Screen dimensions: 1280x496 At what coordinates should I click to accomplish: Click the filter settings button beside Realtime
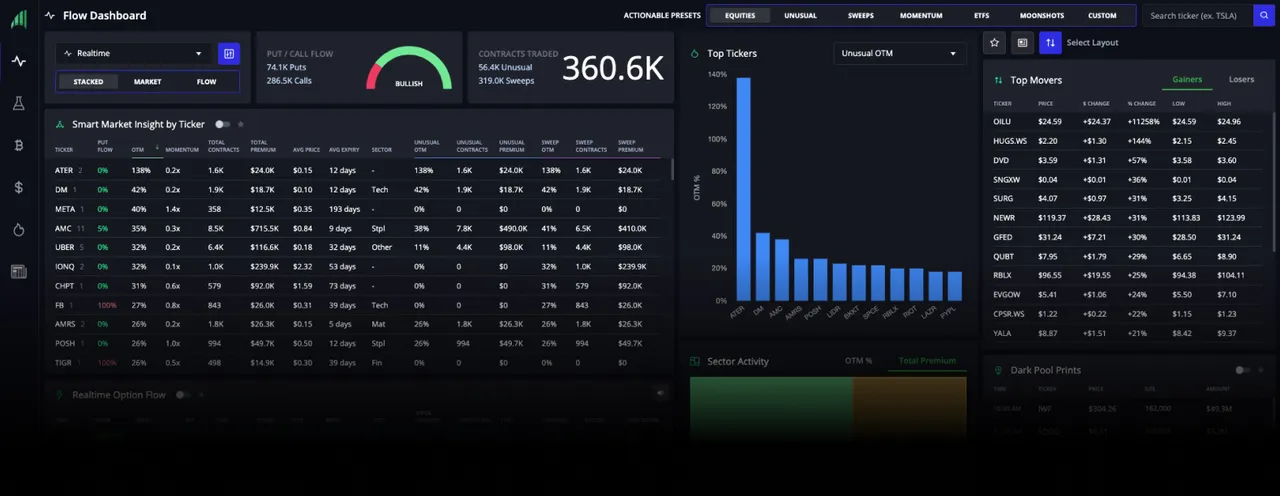click(x=229, y=53)
